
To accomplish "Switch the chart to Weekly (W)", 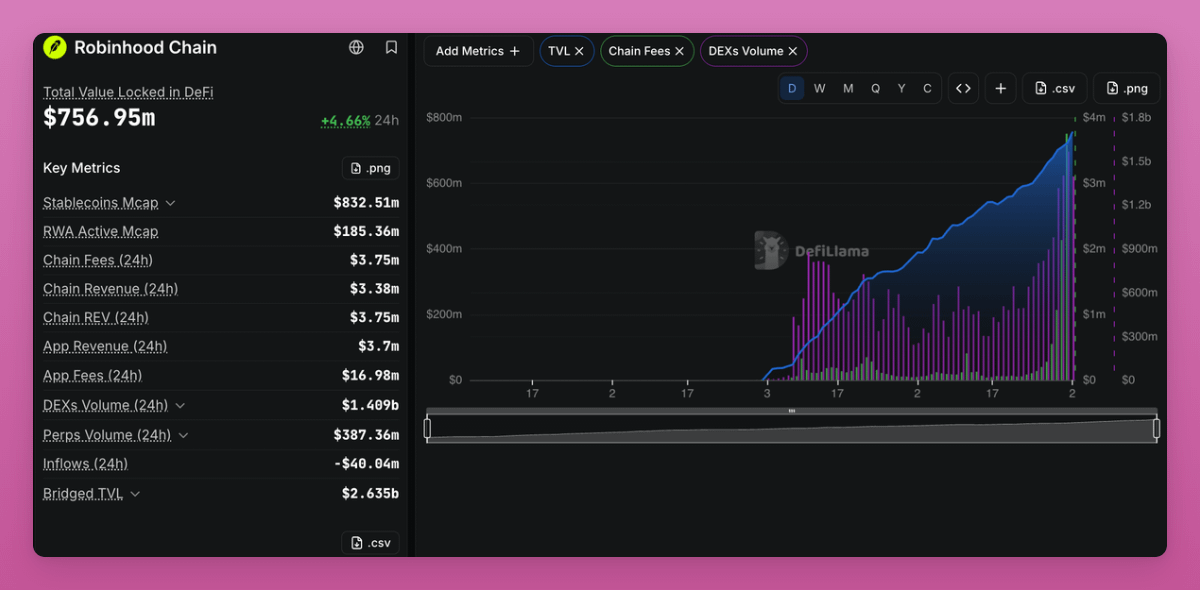I will [819, 88].
